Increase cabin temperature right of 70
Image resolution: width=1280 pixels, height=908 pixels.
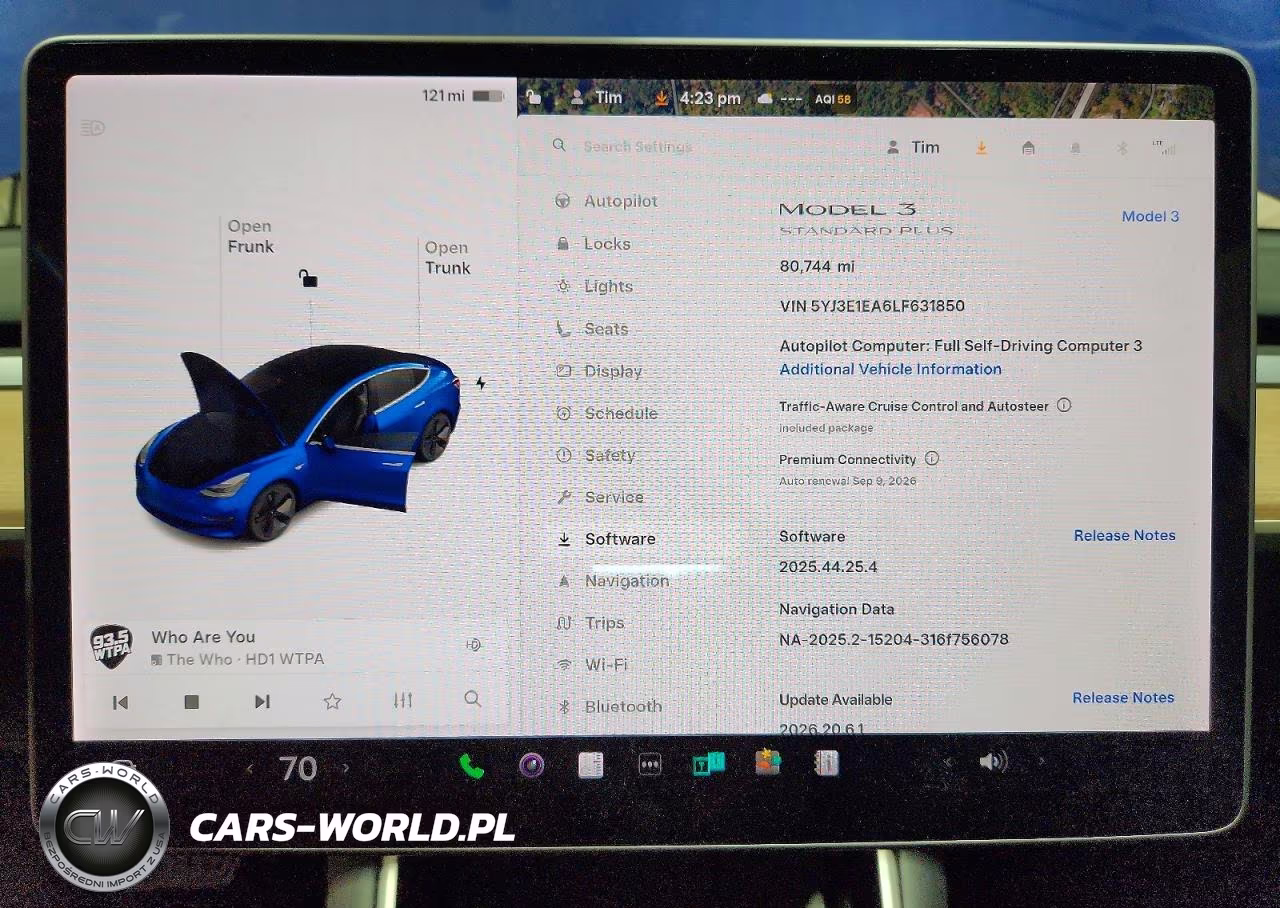click(x=346, y=768)
